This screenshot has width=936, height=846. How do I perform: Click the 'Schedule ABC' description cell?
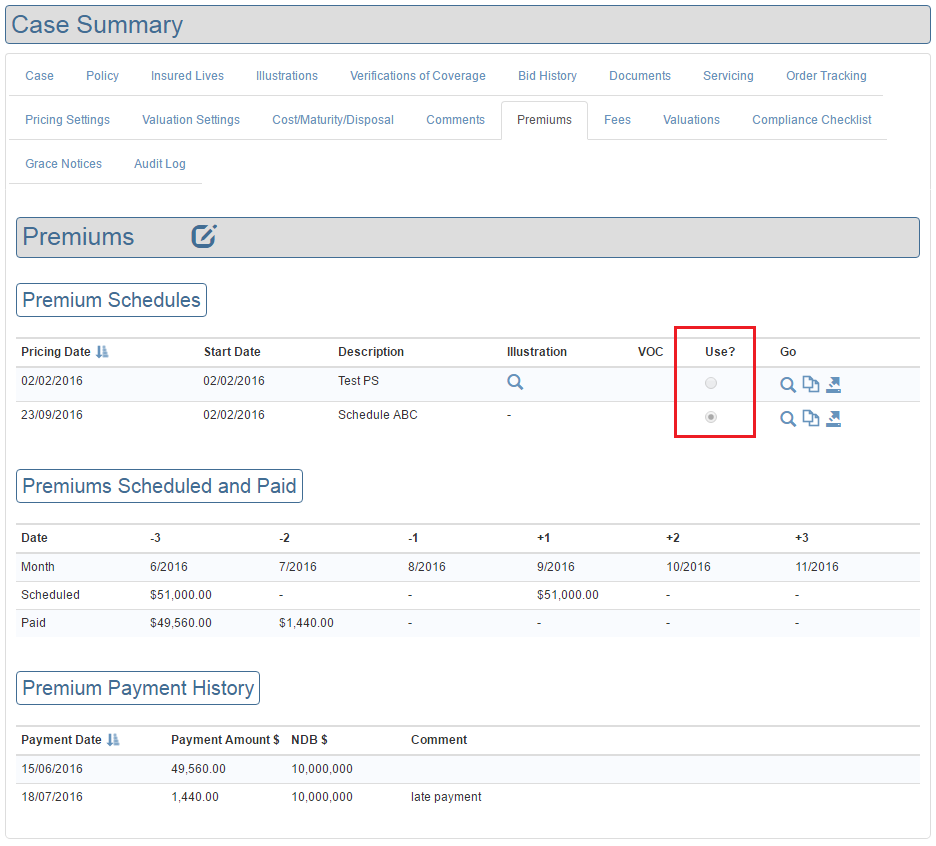[378, 415]
